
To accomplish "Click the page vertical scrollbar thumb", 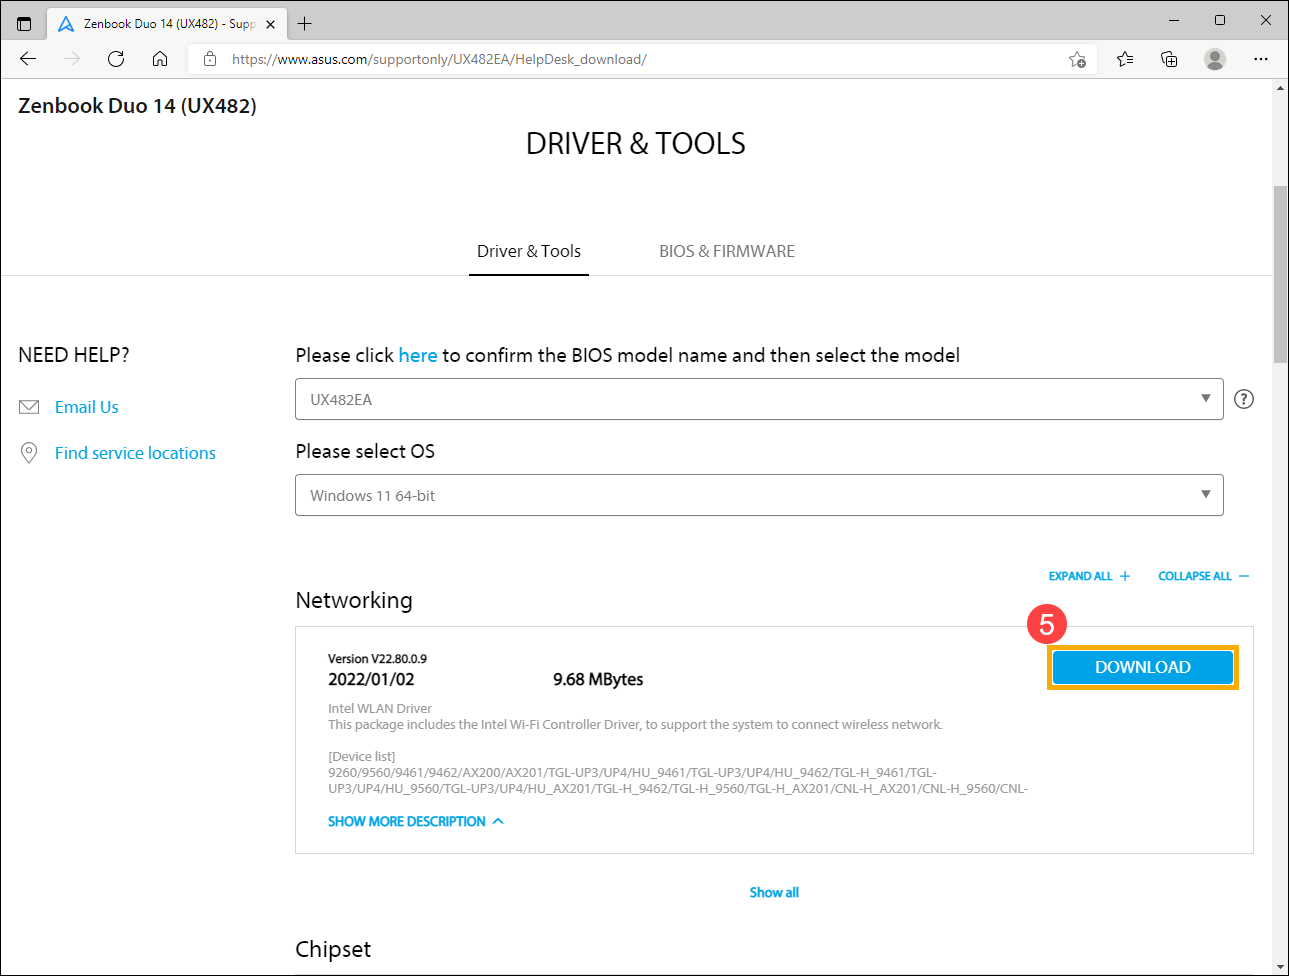I will 1280,274.
